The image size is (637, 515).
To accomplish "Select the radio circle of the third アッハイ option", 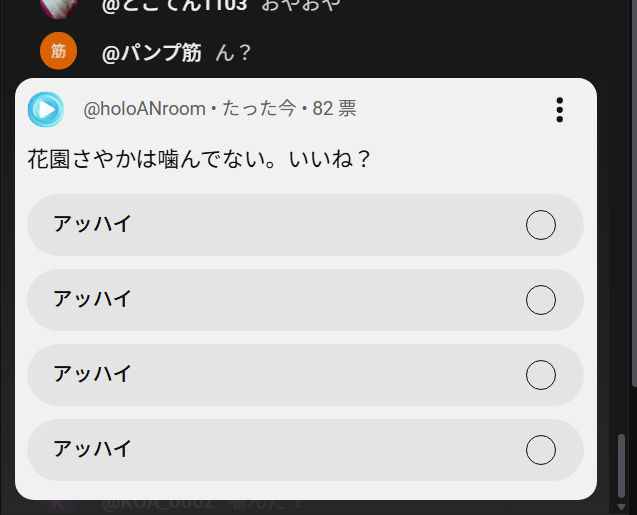I will pyautogui.click(x=541, y=375).
